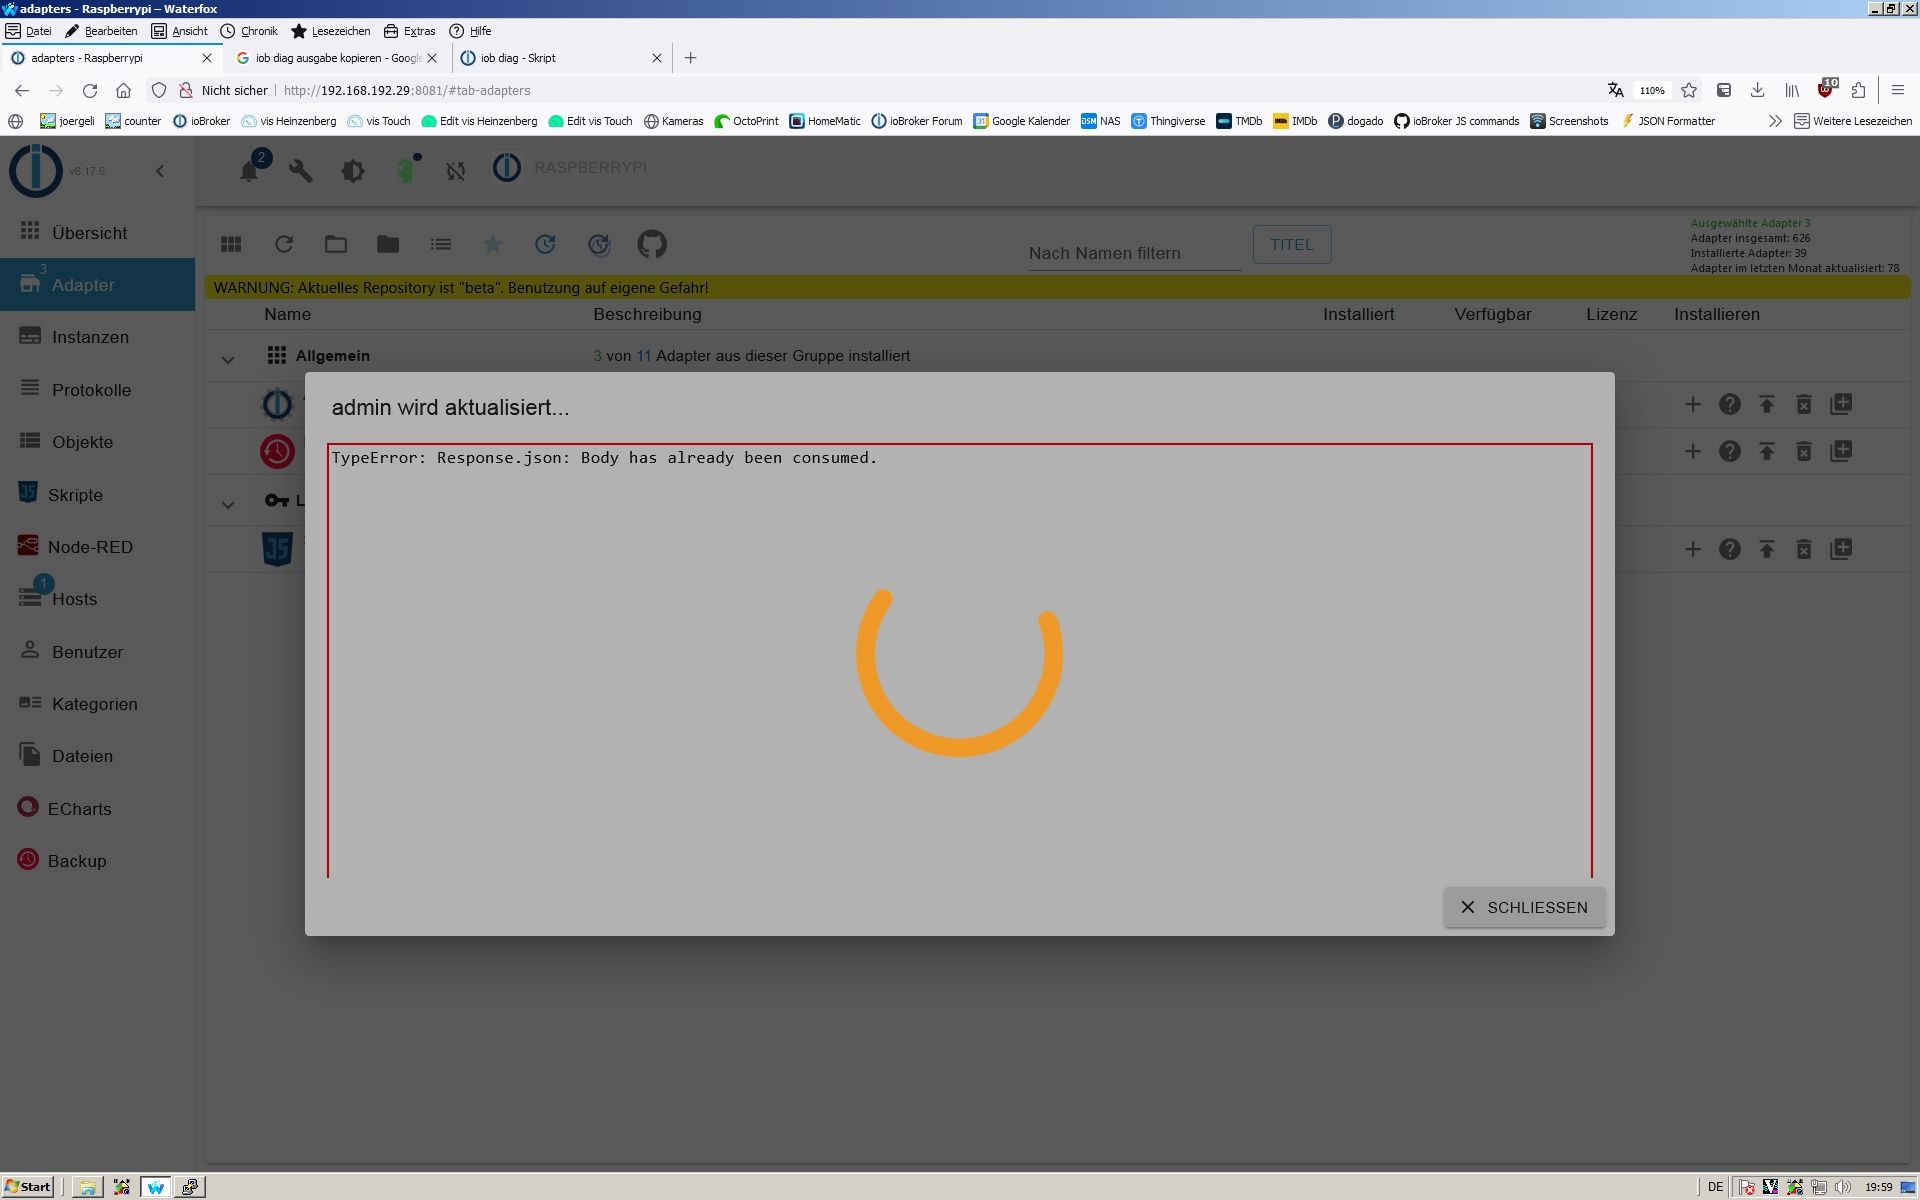Click the TITEL filter button
This screenshot has width=1920, height=1200.
(1291, 244)
